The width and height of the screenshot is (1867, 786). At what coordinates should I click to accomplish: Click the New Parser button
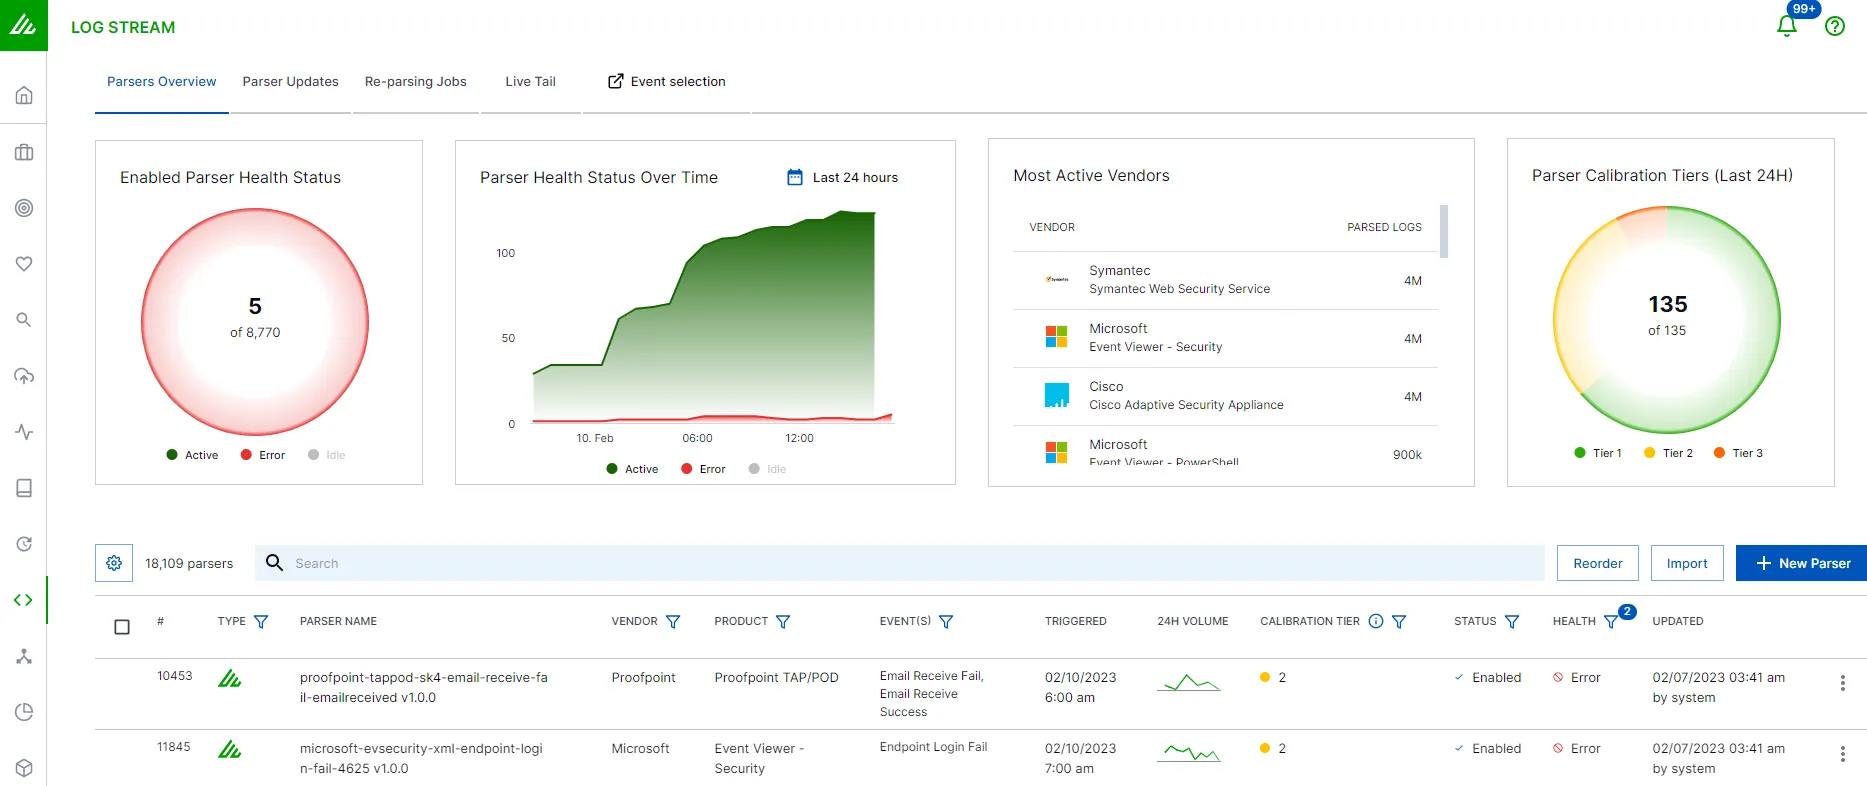point(1801,563)
